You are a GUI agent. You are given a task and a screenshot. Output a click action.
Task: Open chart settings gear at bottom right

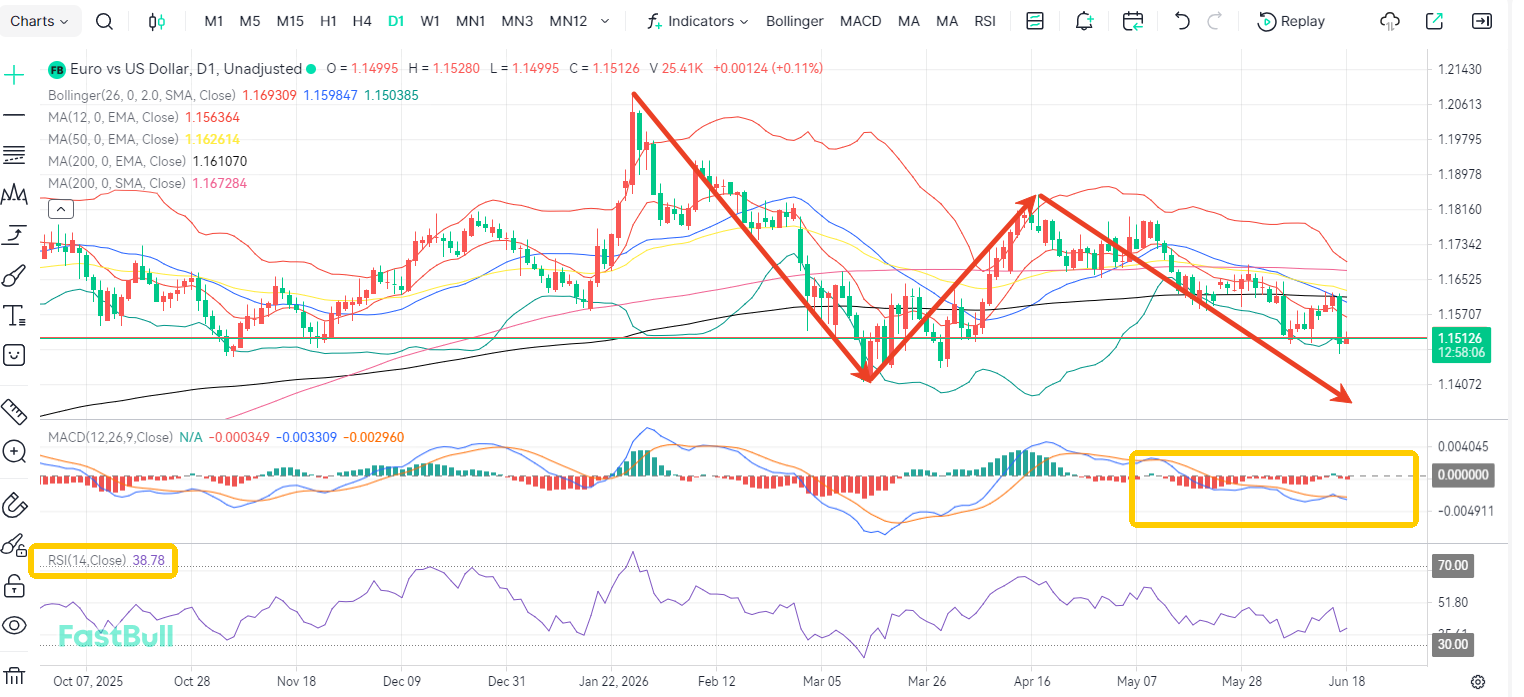point(1477,681)
